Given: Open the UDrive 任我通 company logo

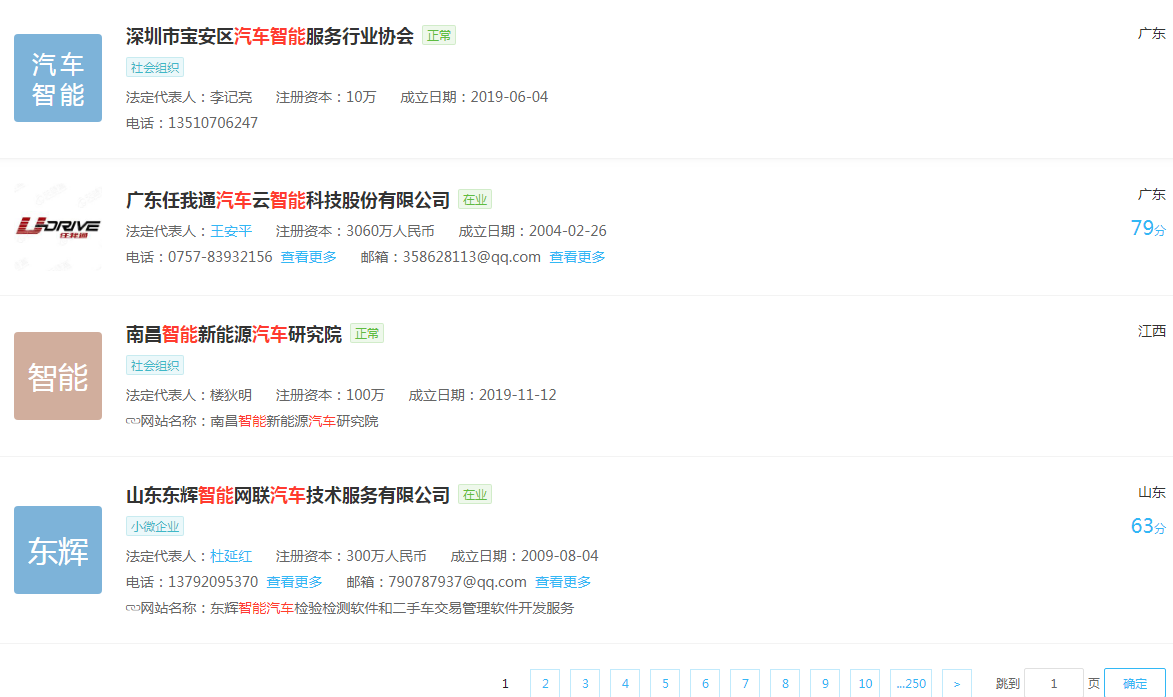Looking at the screenshot, I should (58, 227).
